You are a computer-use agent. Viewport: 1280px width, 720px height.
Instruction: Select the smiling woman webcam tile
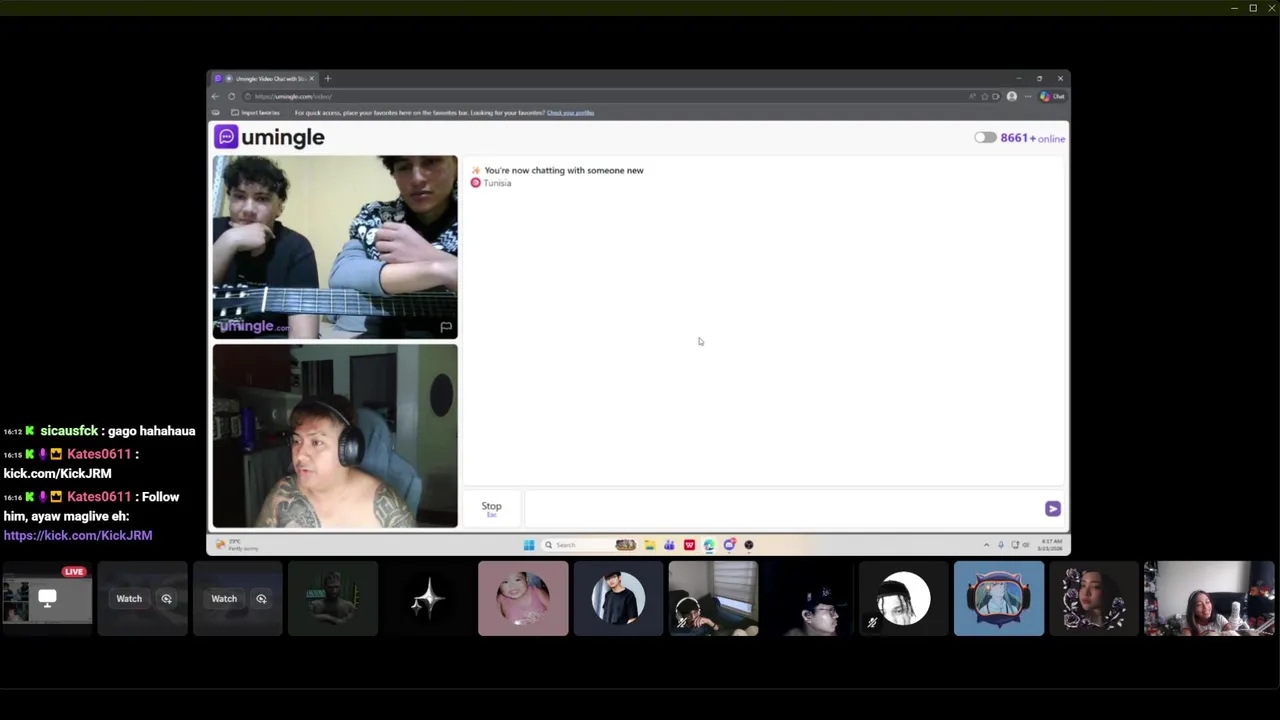tap(1209, 598)
